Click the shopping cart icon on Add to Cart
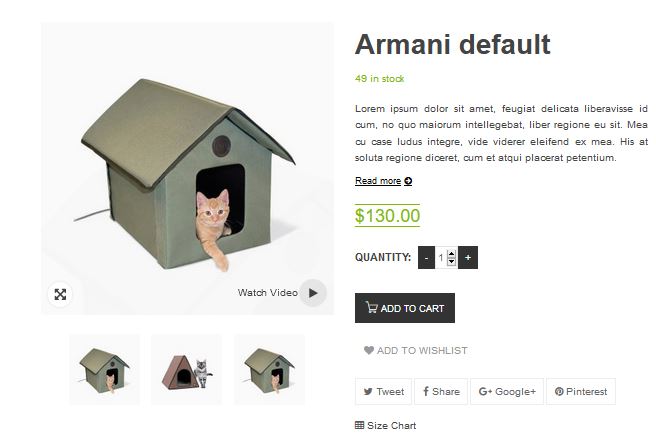This screenshot has height=440, width=656. pyautogui.click(x=371, y=307)
